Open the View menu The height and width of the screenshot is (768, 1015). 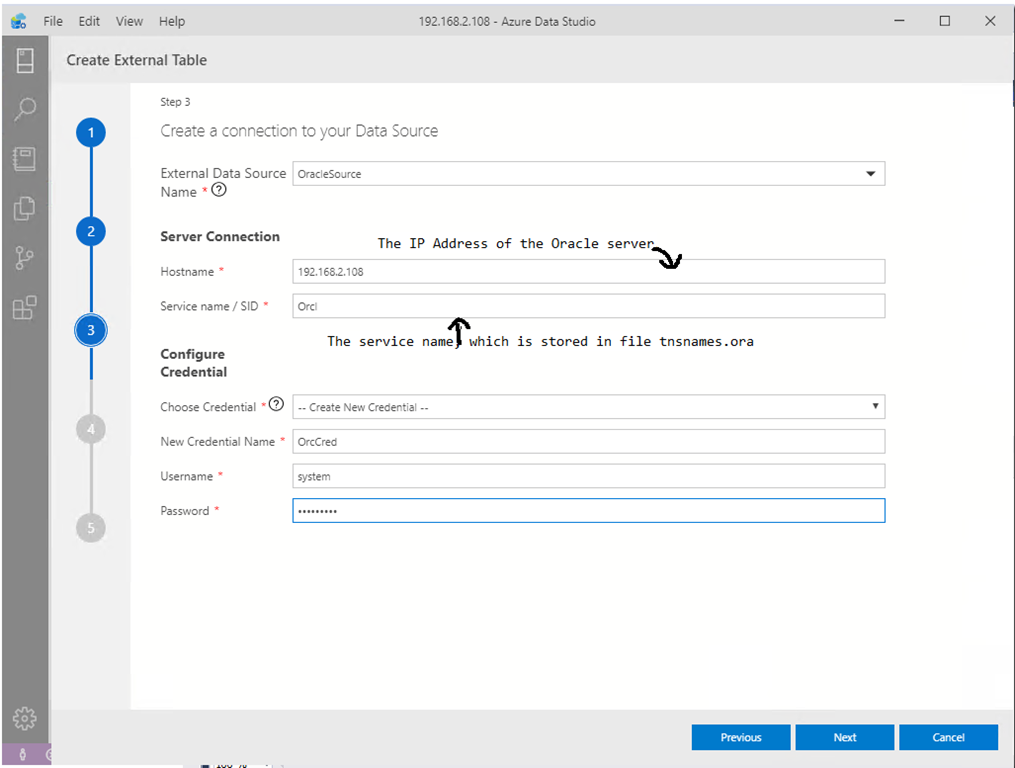(129, 21)
